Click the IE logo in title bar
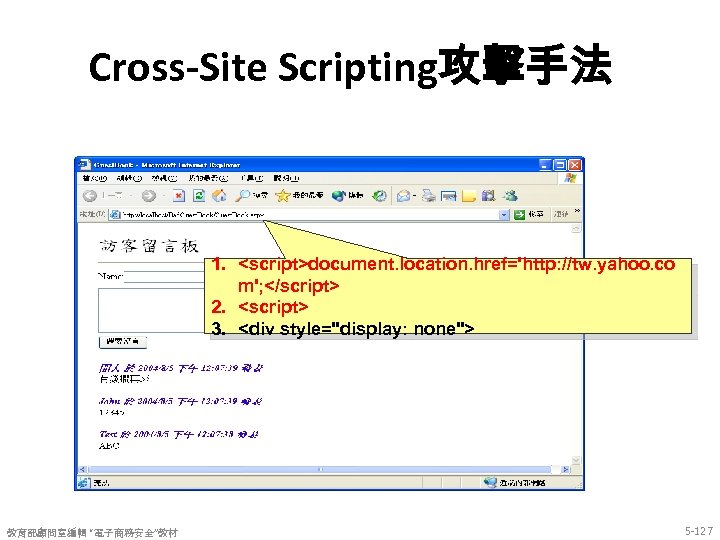Screen dimensions: 720x540 pos(84,164)
